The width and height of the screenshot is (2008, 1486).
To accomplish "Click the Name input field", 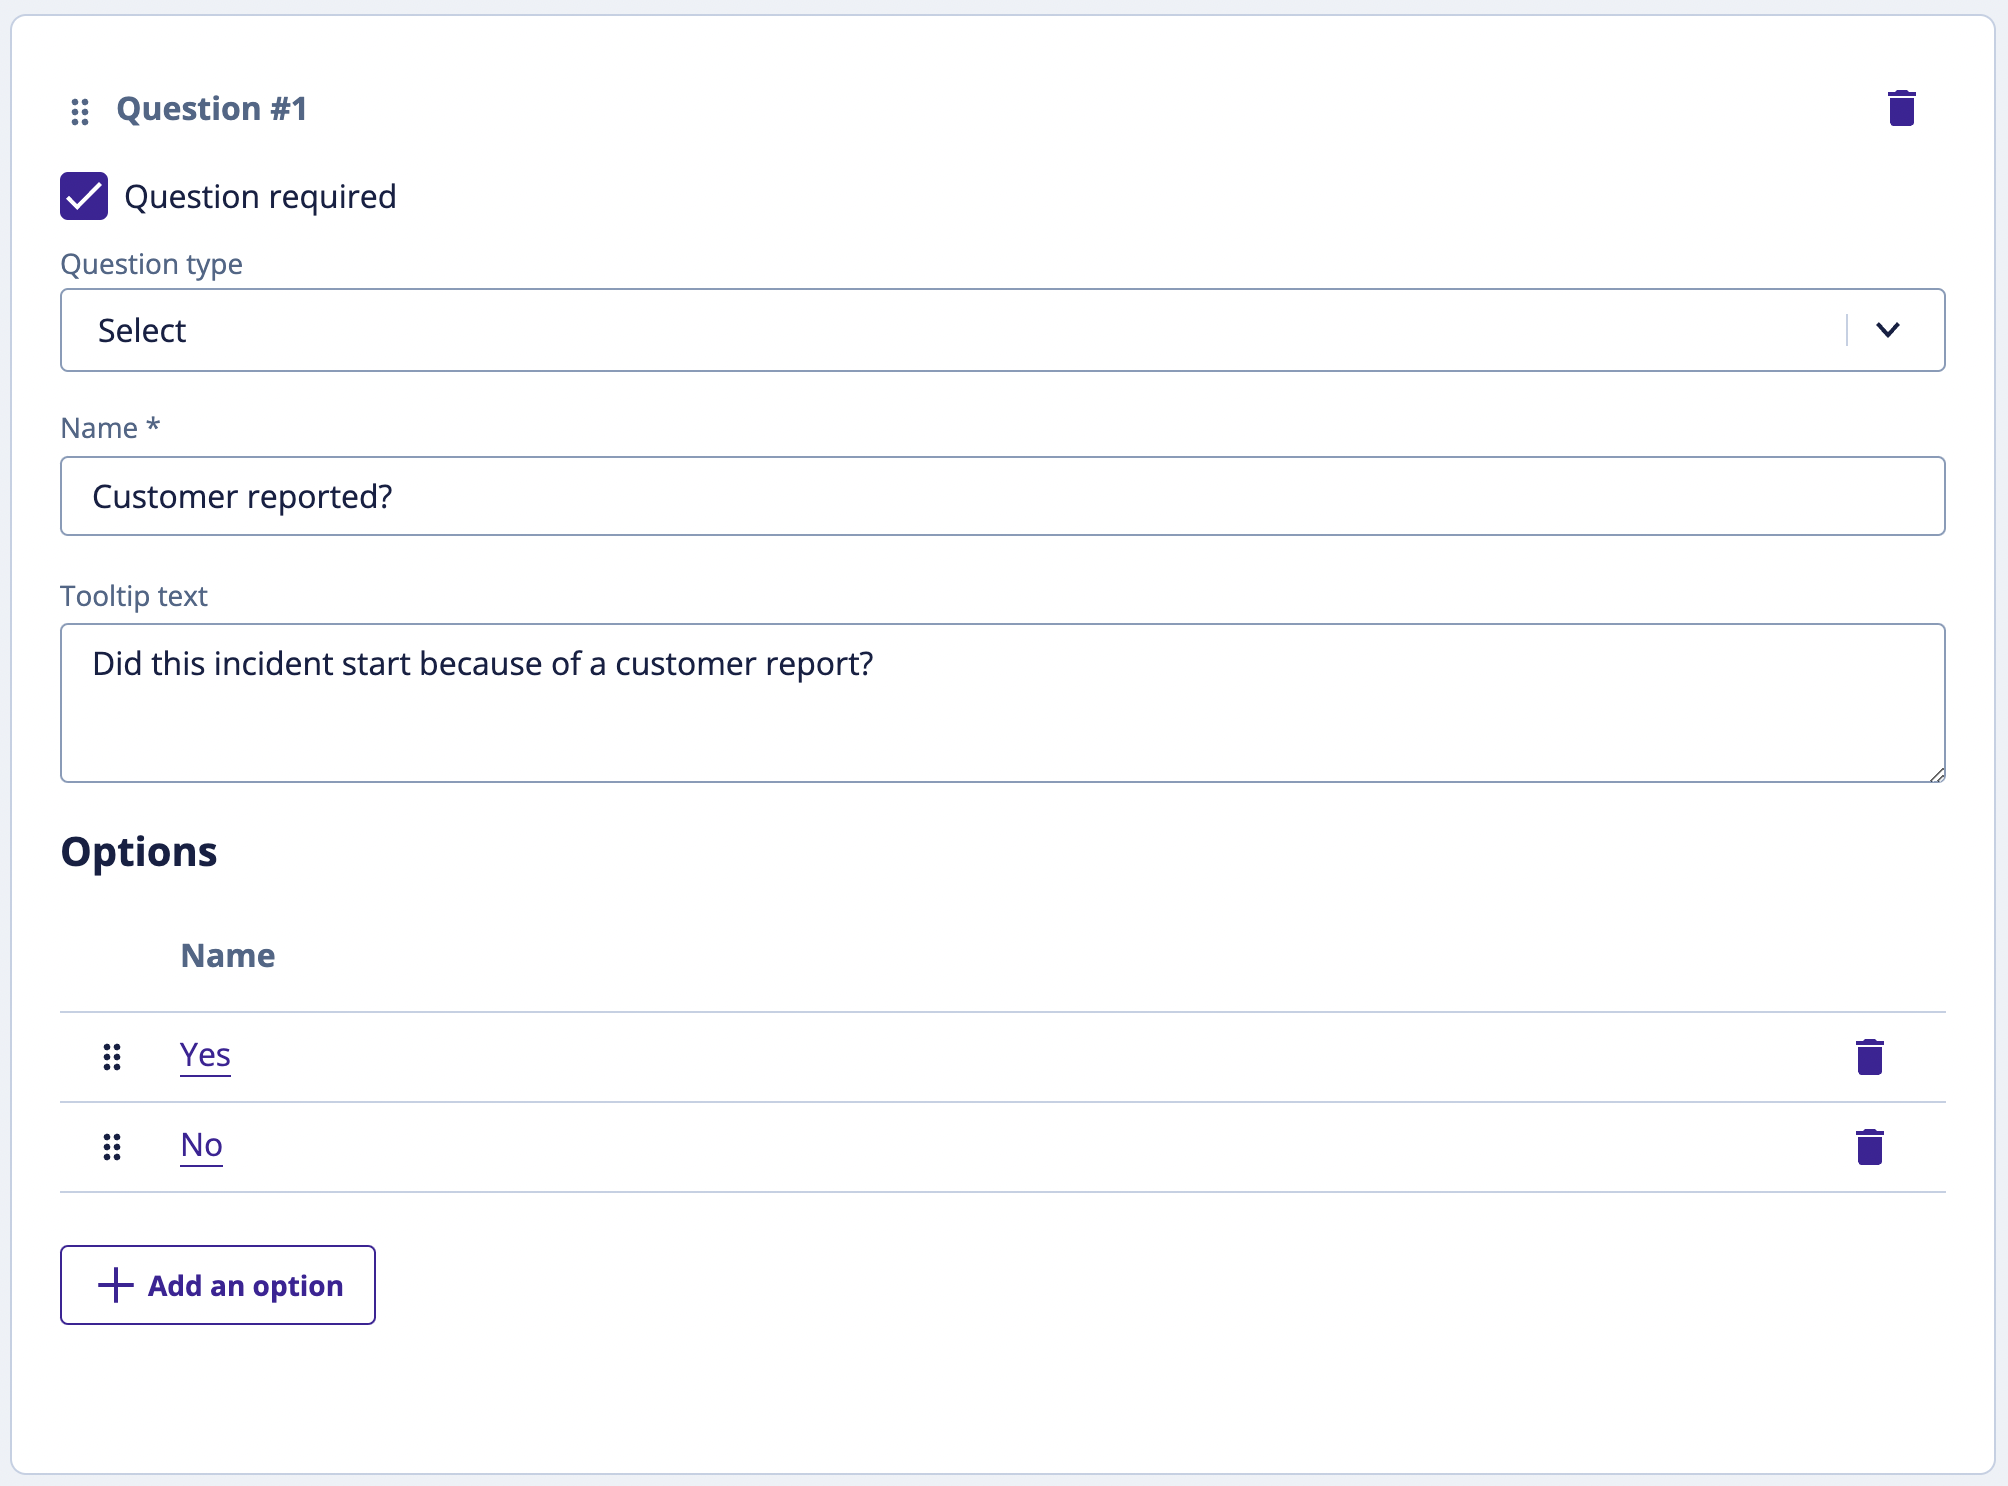I will point(1002,496).
